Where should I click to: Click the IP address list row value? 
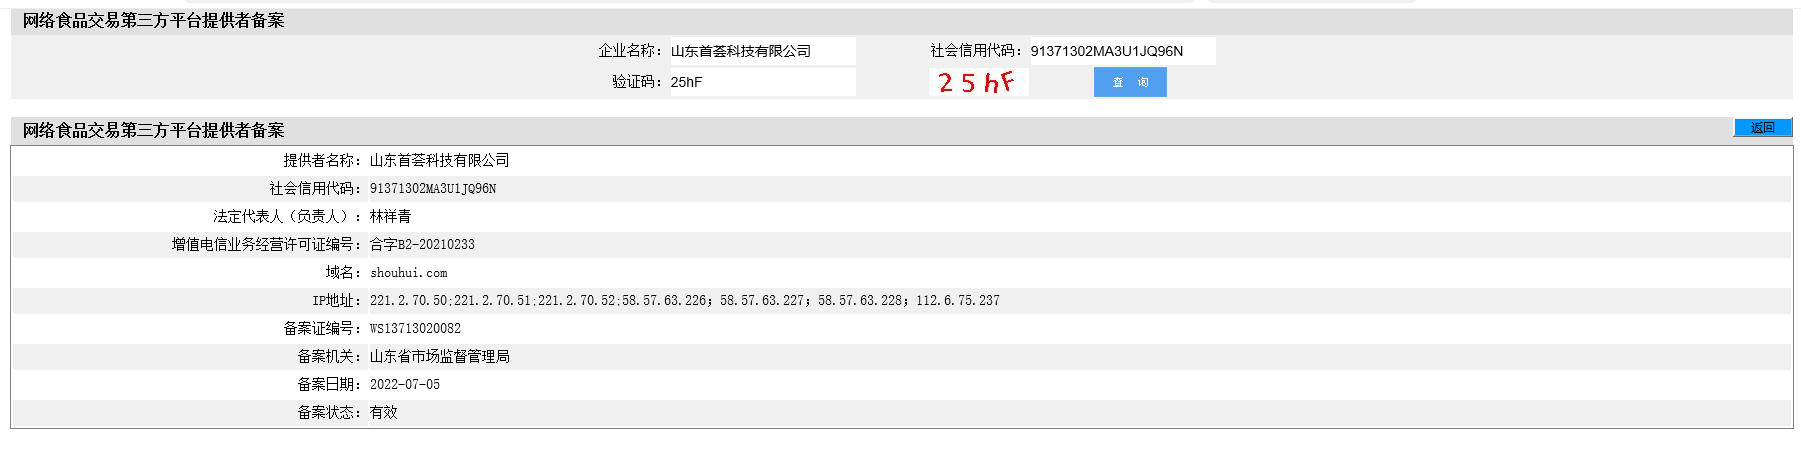coord(685,300)
